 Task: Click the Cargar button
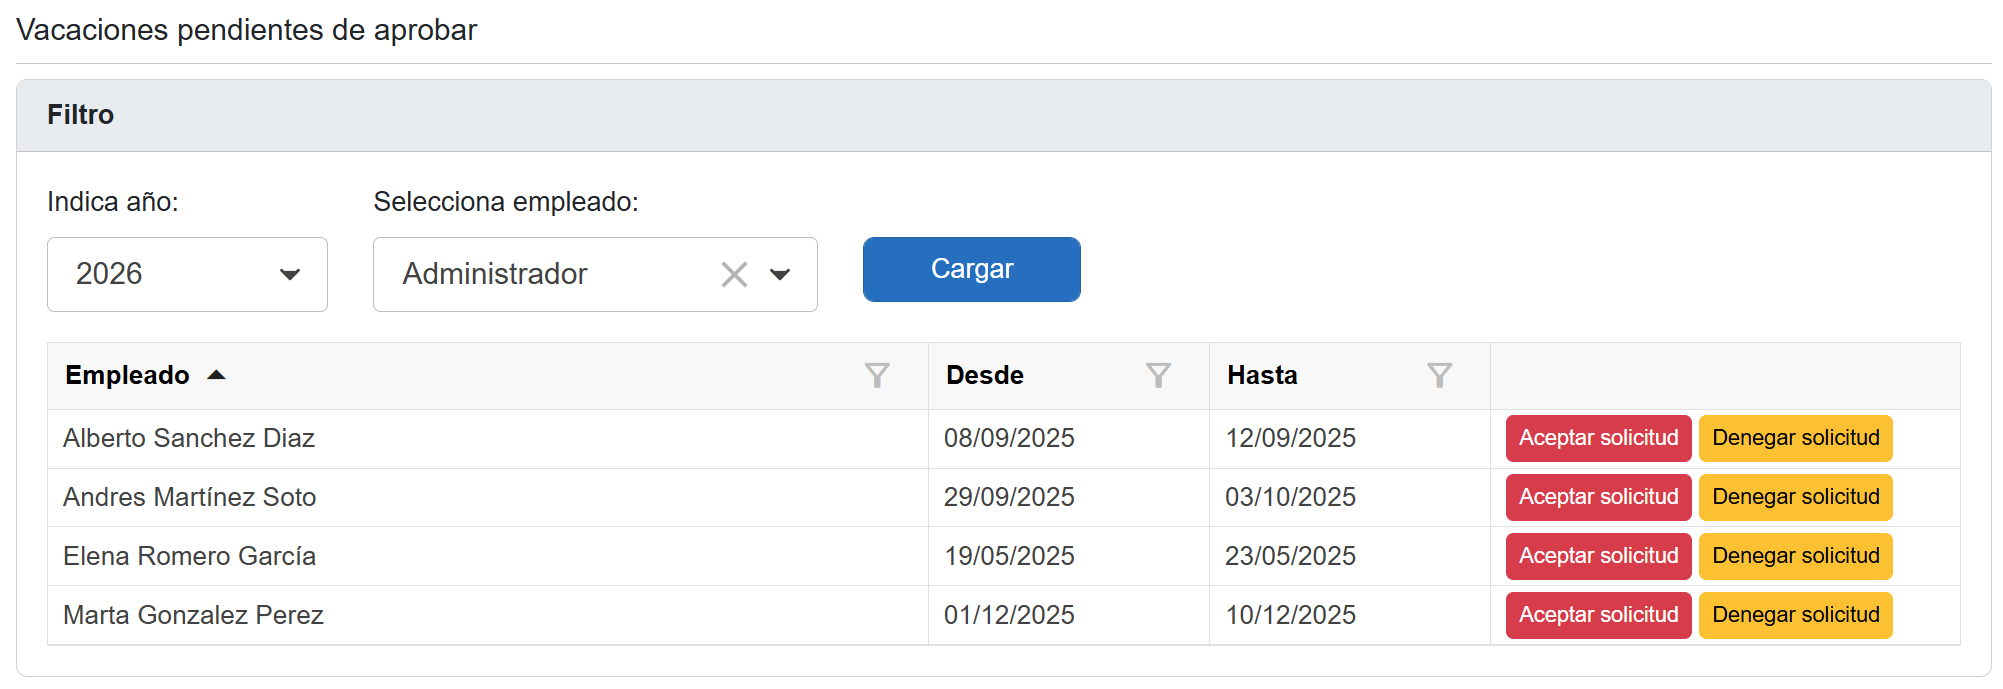pyautogui.click(x=971, y=269)
